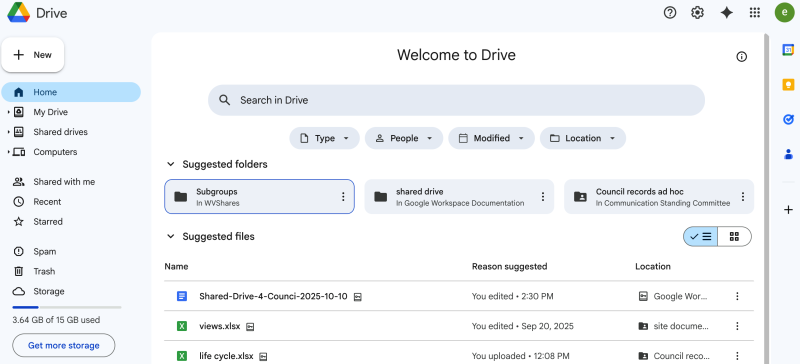
Task: Click the Trash bin icon in sidebar
Action: coord(19,271)
